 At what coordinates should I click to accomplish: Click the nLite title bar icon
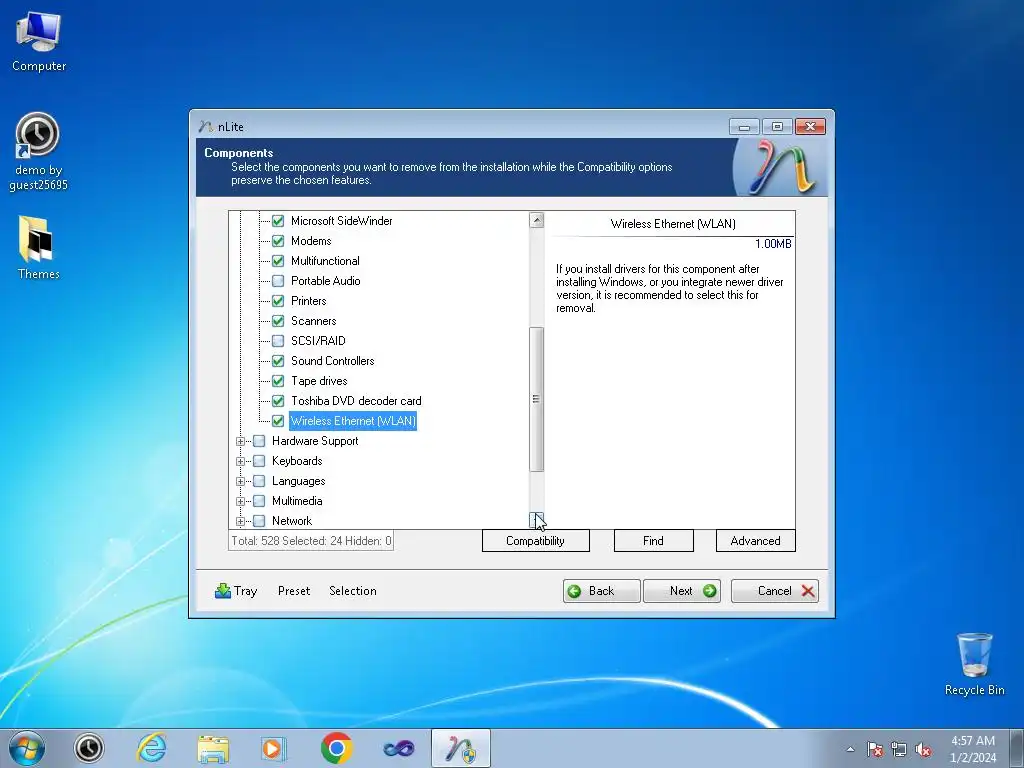point(206,127)
